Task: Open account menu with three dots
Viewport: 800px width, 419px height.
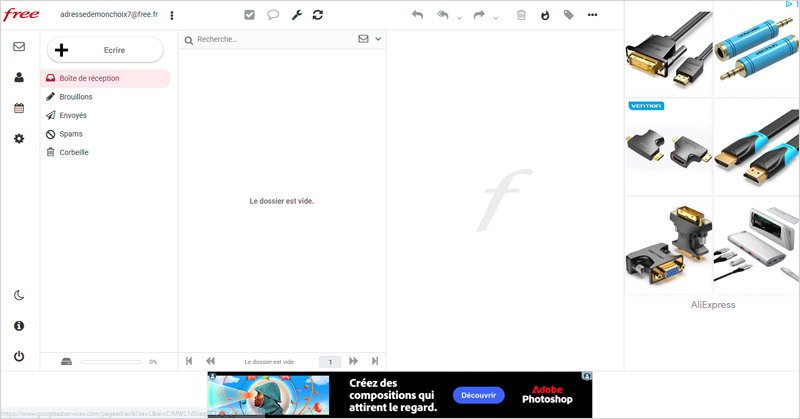Action: click(172, 15)
